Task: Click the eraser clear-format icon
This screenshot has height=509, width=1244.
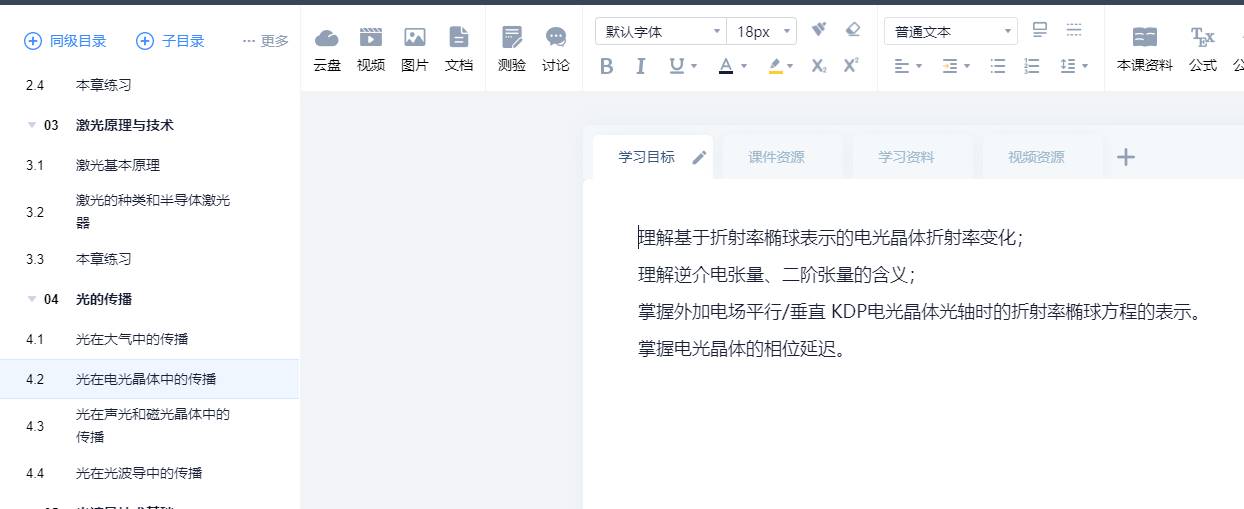Action: coord(852,30)
